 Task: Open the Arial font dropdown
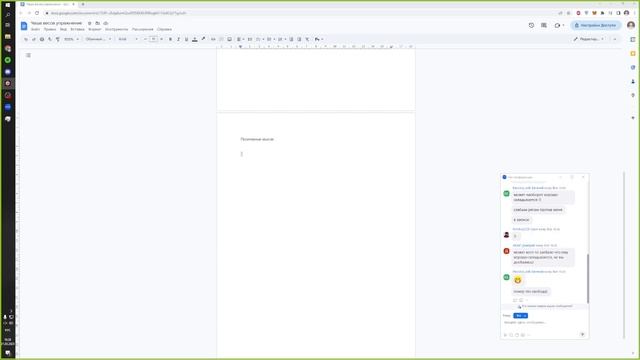[x=128, y=39]
